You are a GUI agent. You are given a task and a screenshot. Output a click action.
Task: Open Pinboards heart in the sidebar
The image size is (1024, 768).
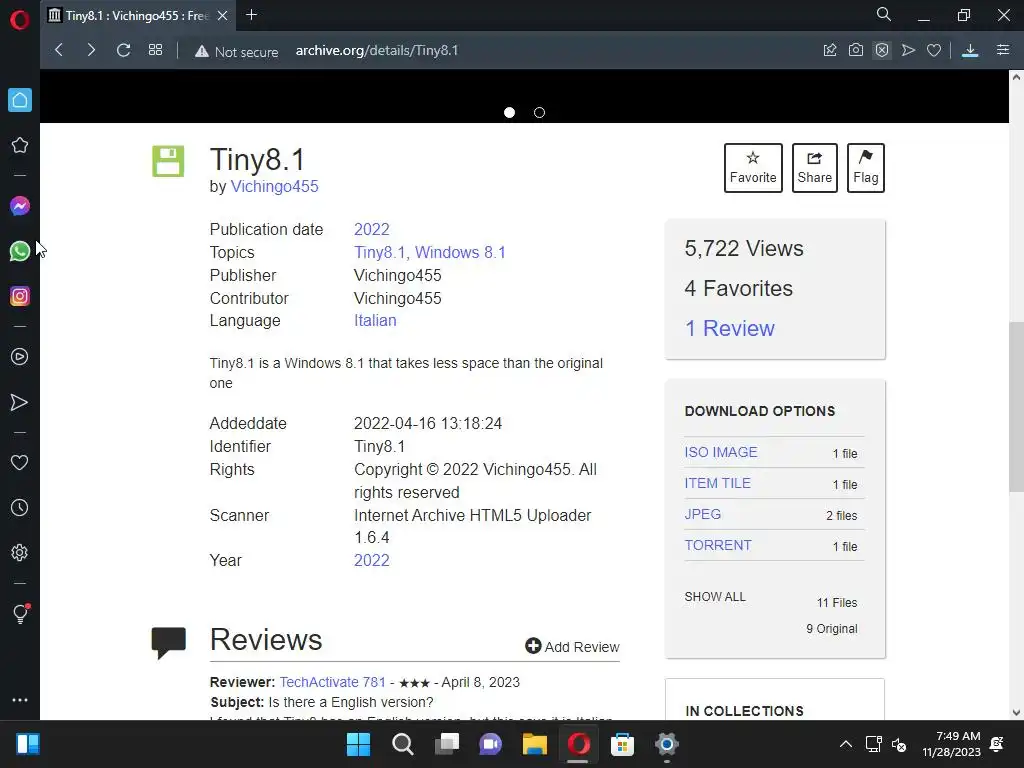coord(20,462)
